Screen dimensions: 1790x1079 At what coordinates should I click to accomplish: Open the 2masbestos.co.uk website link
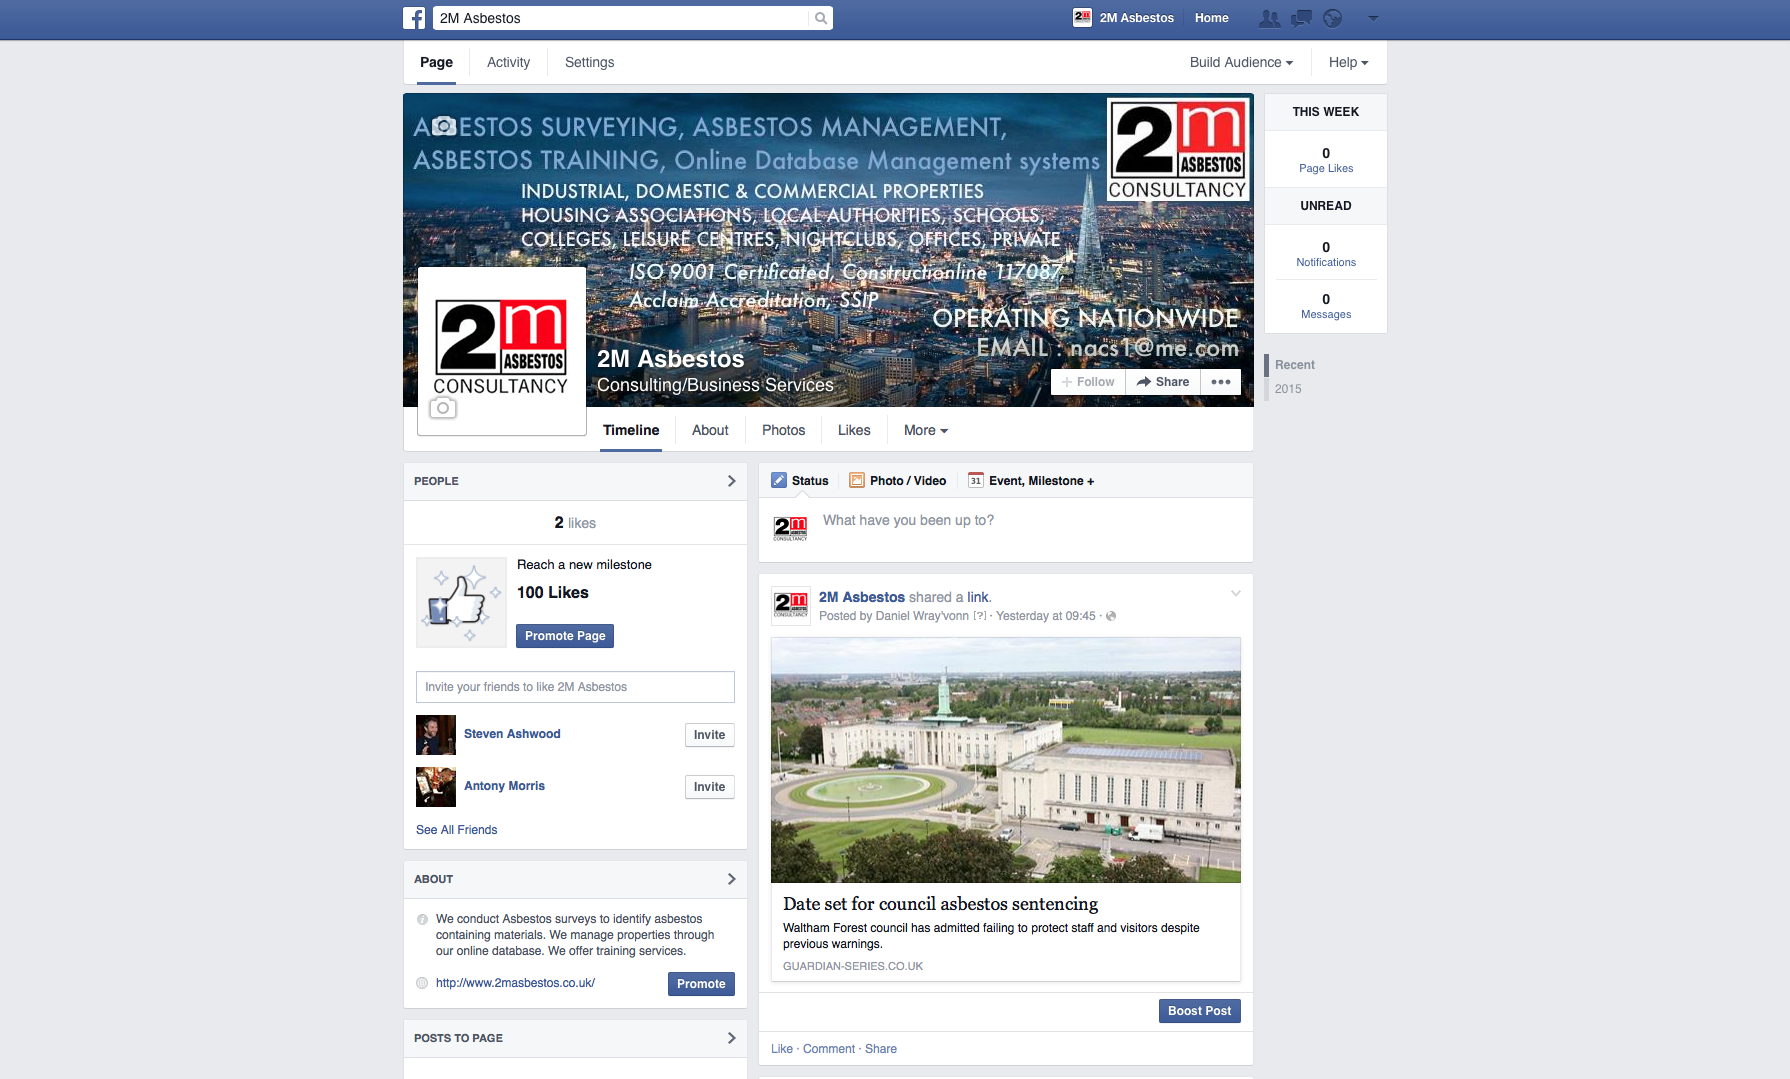tap(515, 983)
